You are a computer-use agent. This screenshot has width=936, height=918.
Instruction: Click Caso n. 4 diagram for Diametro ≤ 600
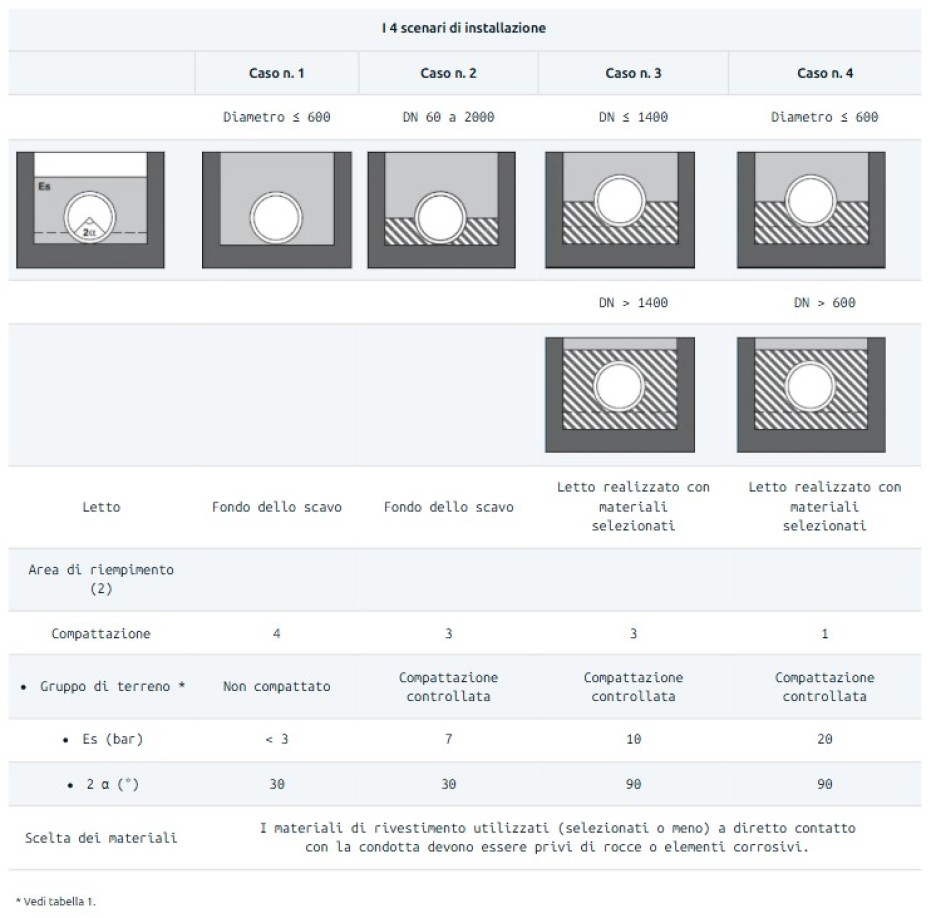point(811,210)
